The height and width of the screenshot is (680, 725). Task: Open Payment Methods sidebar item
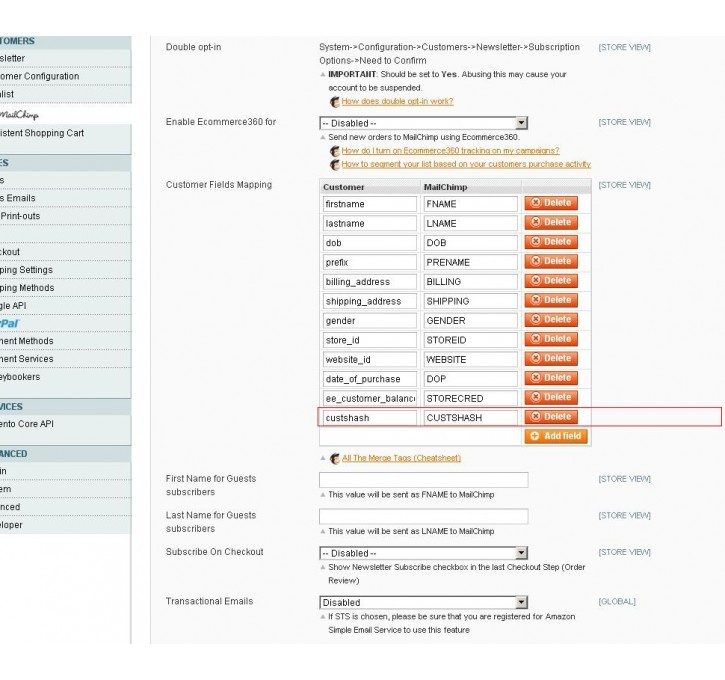(x=65, y=341)
